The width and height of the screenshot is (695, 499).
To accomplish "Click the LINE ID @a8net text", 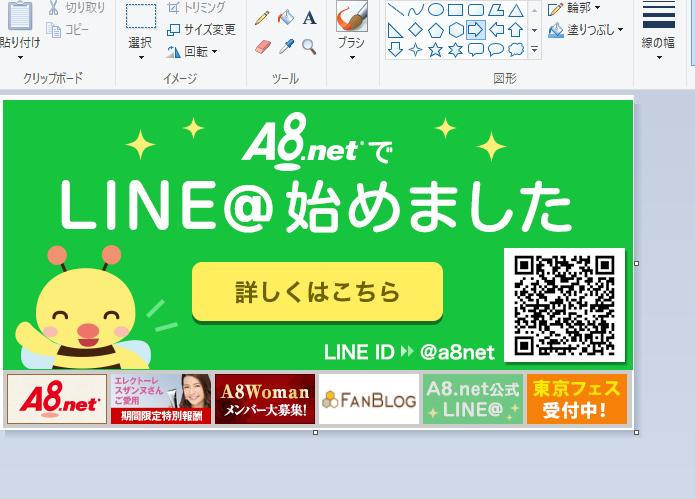I will (409, 352).
